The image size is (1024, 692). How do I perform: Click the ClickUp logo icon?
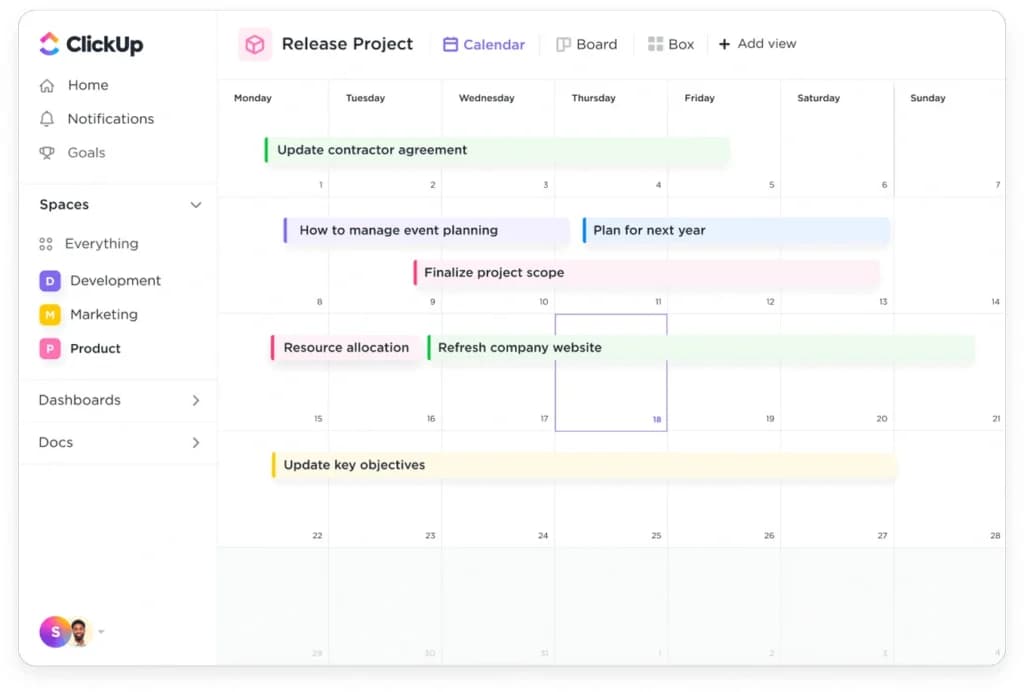(49, 44)
